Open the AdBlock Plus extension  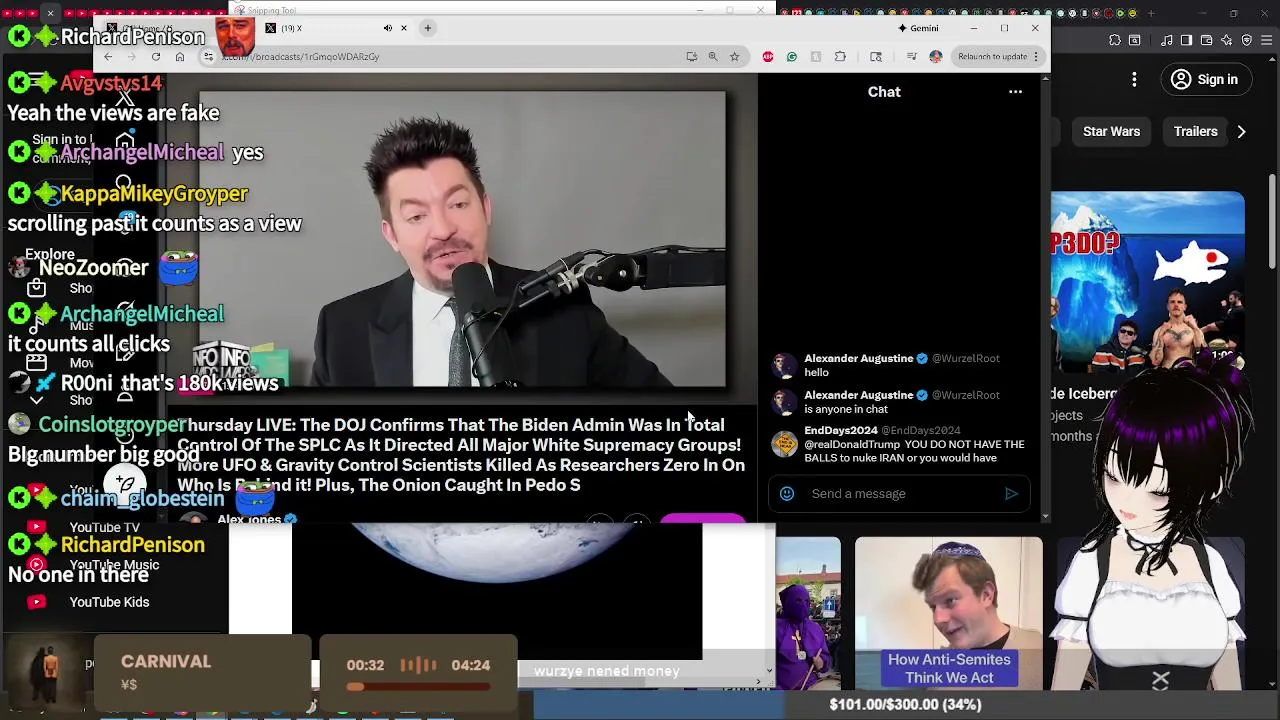tap(768, 57)
